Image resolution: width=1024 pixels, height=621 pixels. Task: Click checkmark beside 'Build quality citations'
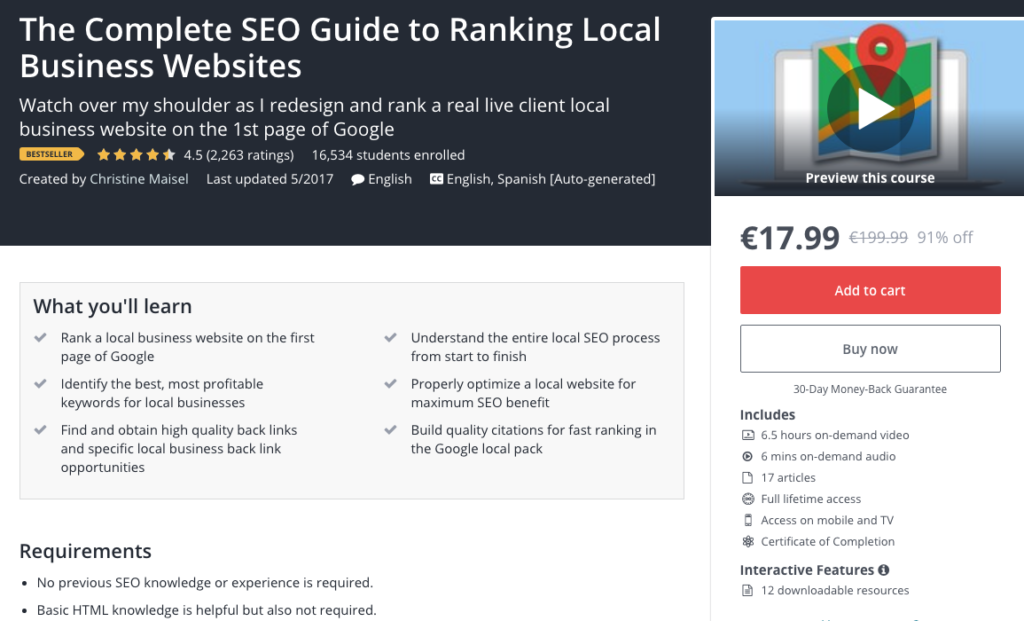click(x=391, y=430)
